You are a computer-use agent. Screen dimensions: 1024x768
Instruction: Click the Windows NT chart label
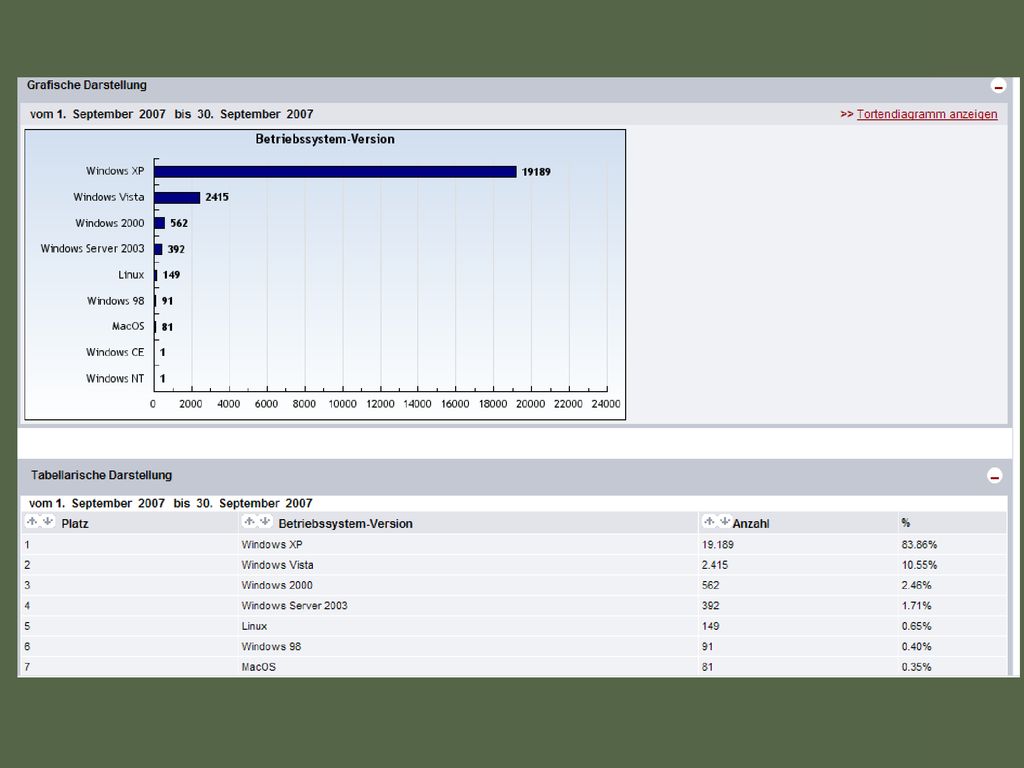pos(115,378)
